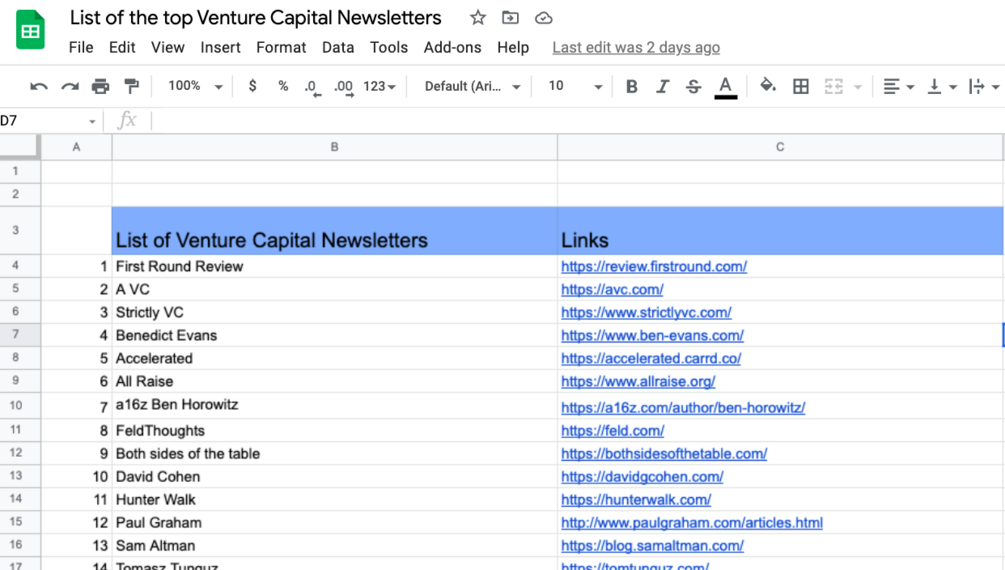This screenshot has width=1005, height=570.
Task: Toggle strikethrough formatting
Action: tap(694, 86)
